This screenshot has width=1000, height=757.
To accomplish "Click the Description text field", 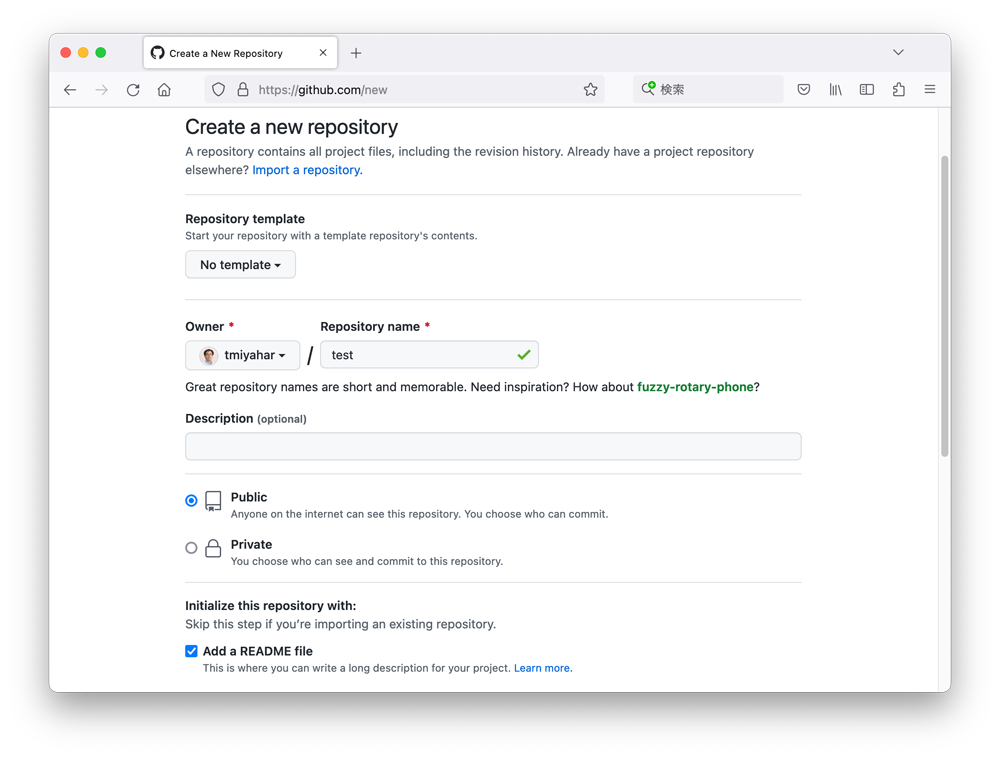I will 493,446.
